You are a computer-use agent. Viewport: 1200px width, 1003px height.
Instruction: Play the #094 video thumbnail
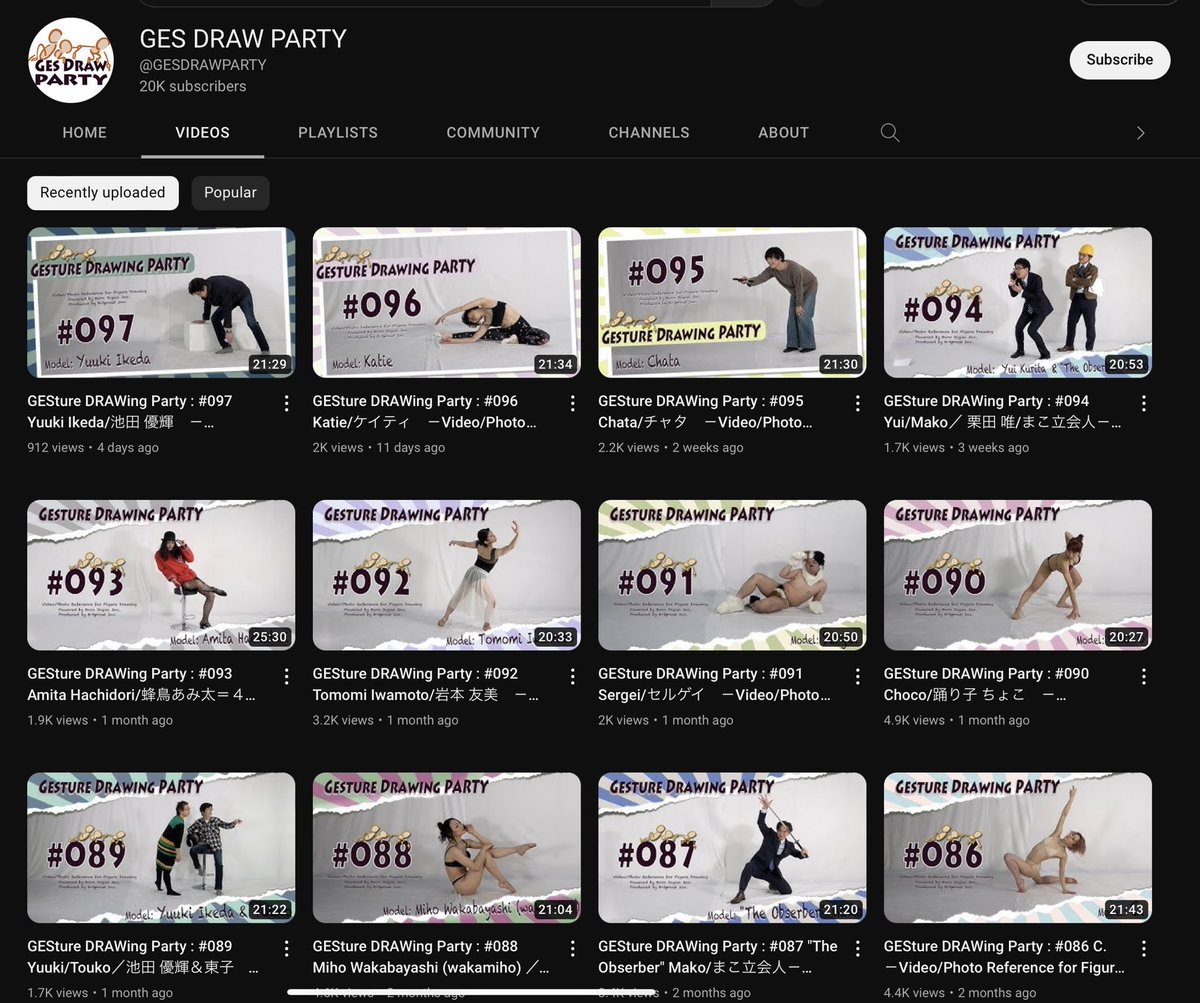coord(1018,302)
